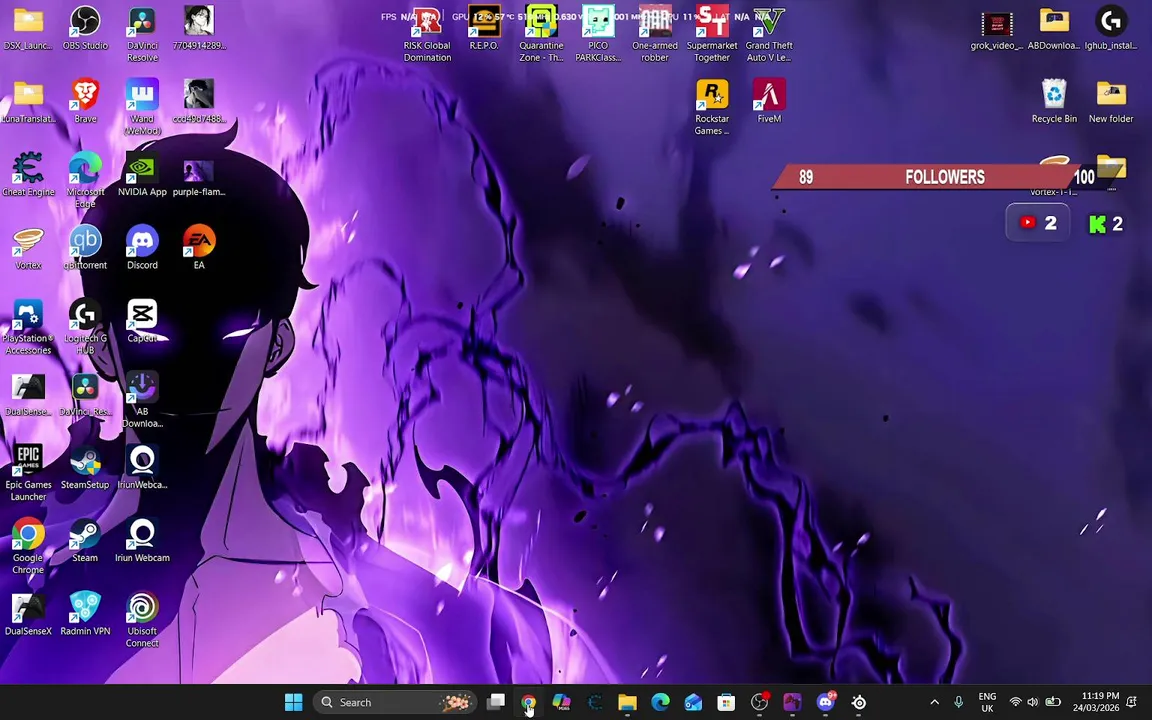1152x720 pixels.
Task: Open the DaVinci_Res... installer icon
Action: (85, 395)
